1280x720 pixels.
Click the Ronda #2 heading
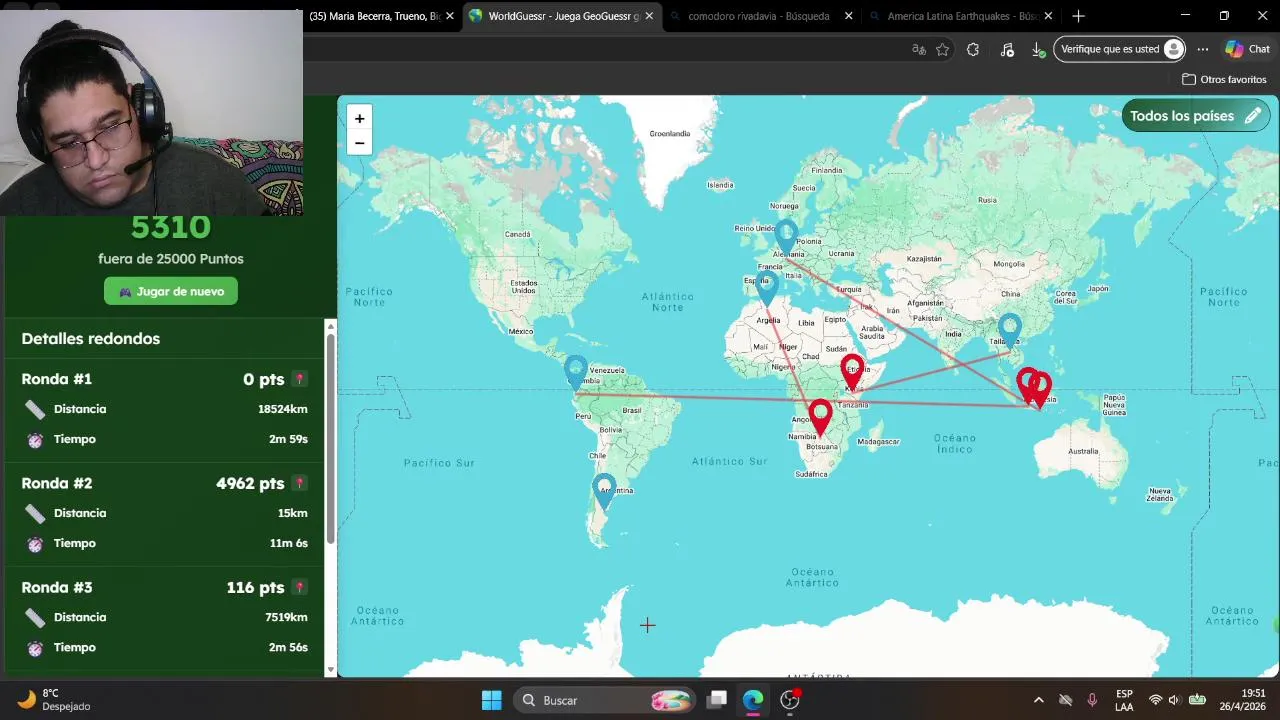pyautogui.click(x=57, y=483)
